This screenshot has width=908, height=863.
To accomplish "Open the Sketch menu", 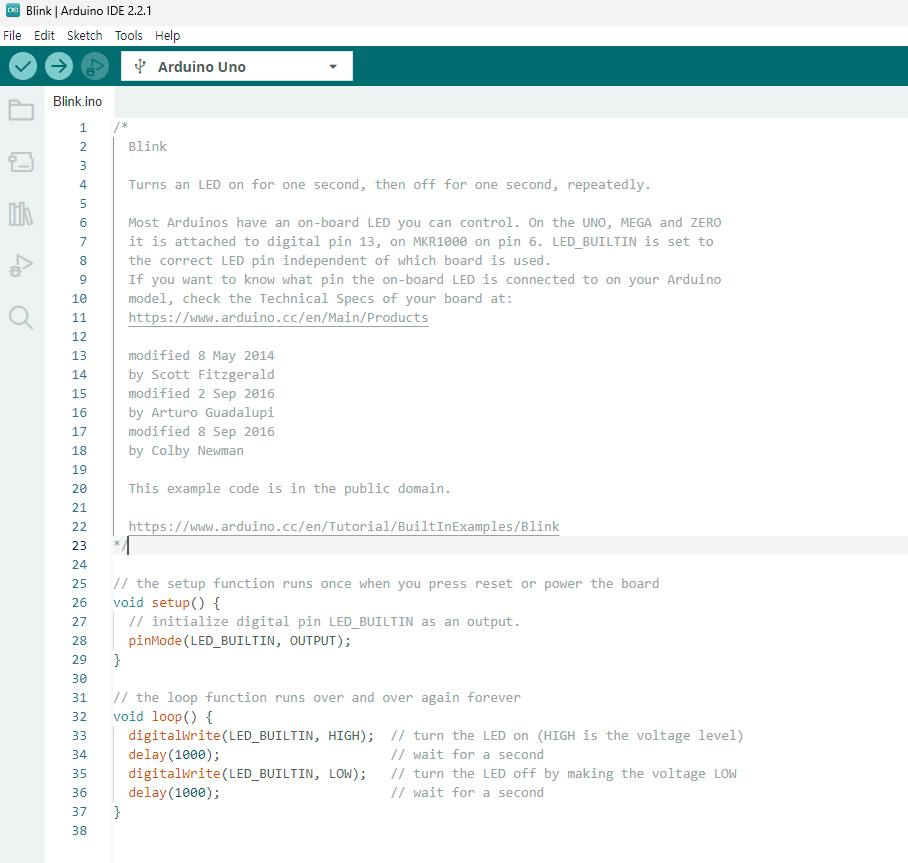I will [85, 36].
